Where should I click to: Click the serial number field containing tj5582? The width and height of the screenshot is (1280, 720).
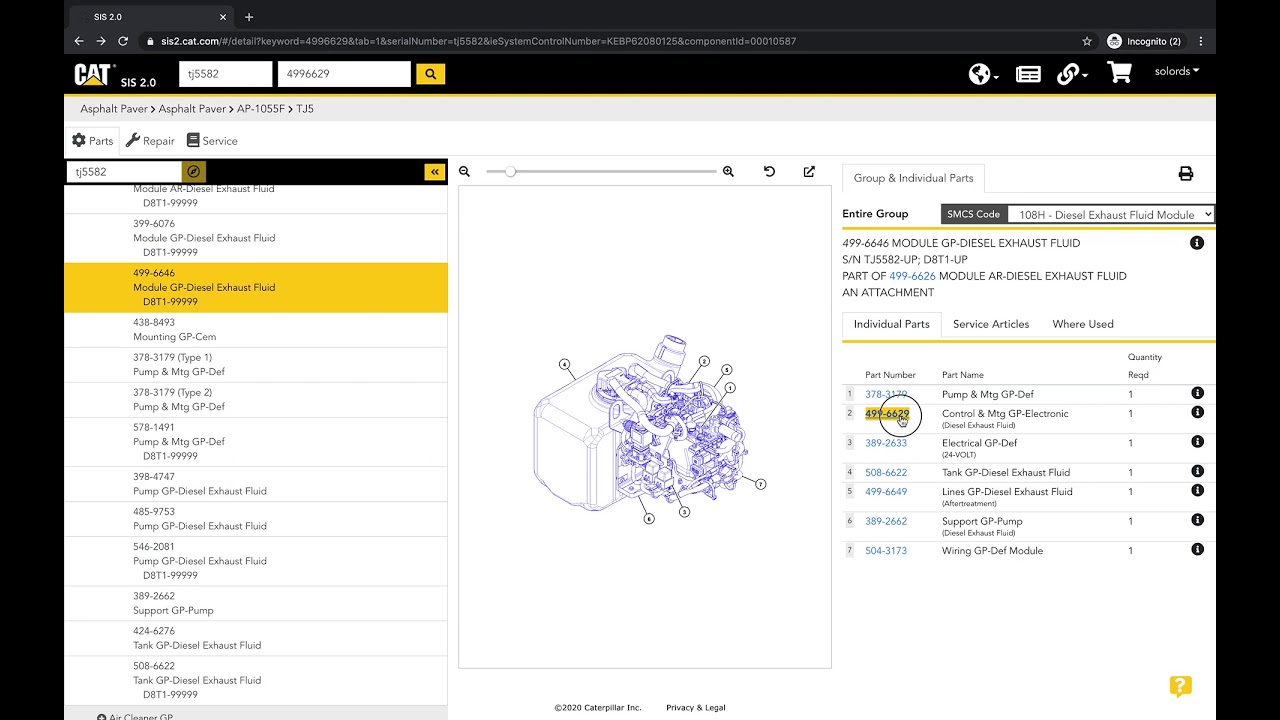[225, 74]
